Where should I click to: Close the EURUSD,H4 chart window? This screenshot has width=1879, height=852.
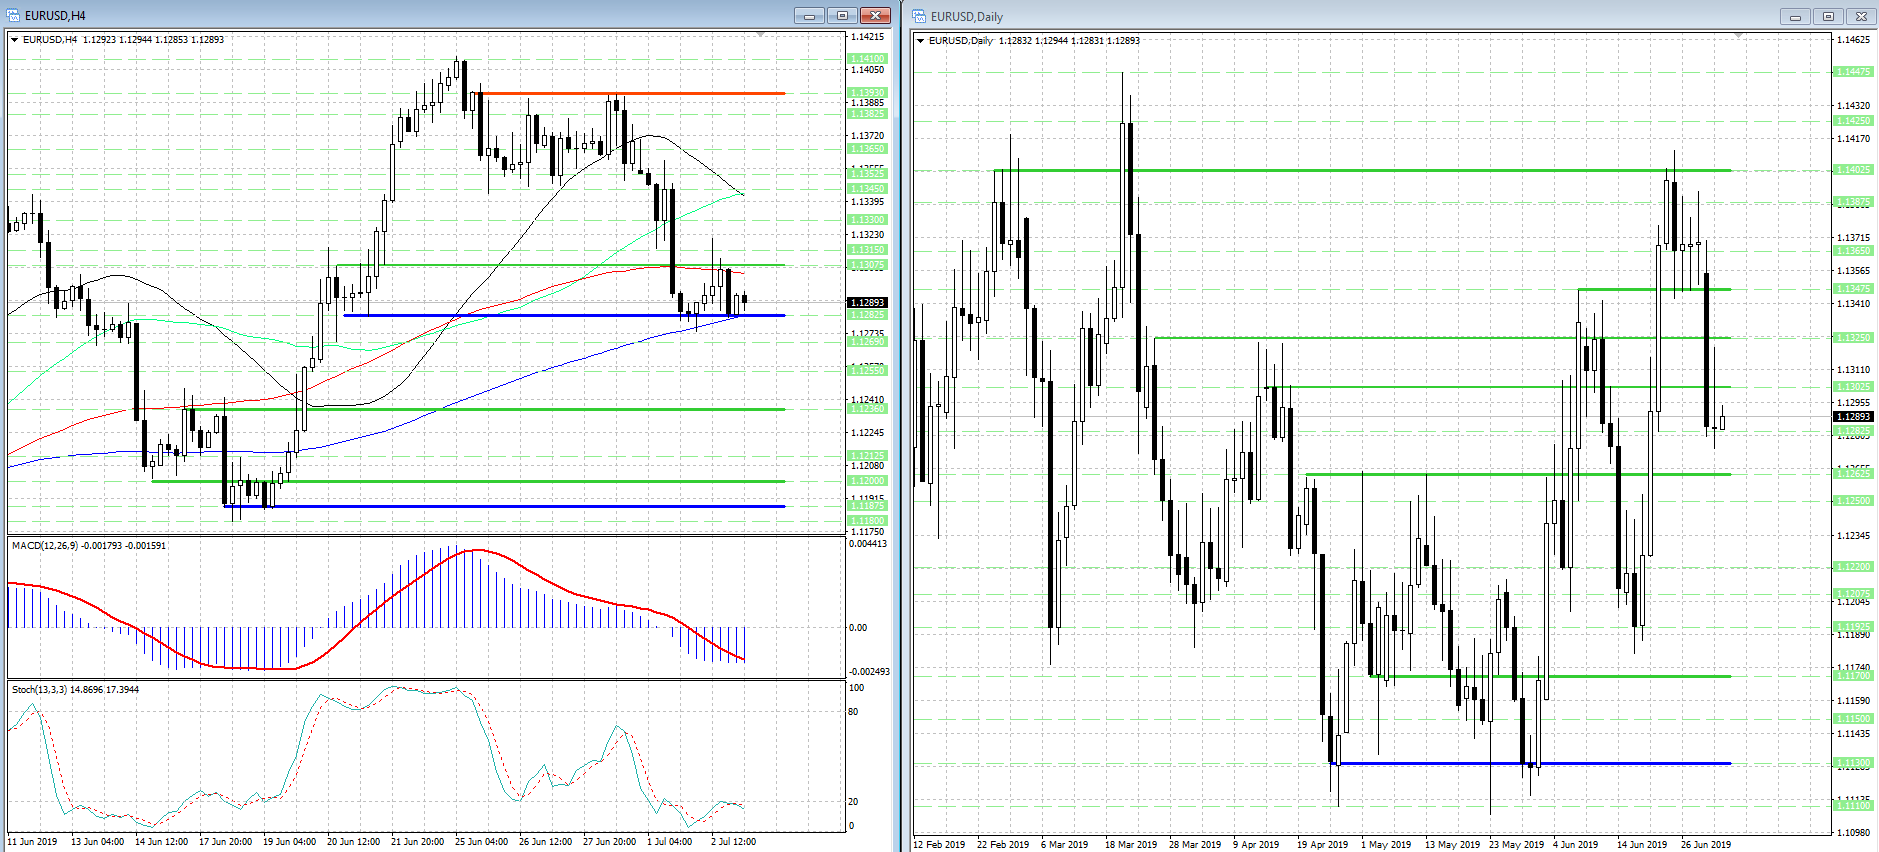click(875, 15)
